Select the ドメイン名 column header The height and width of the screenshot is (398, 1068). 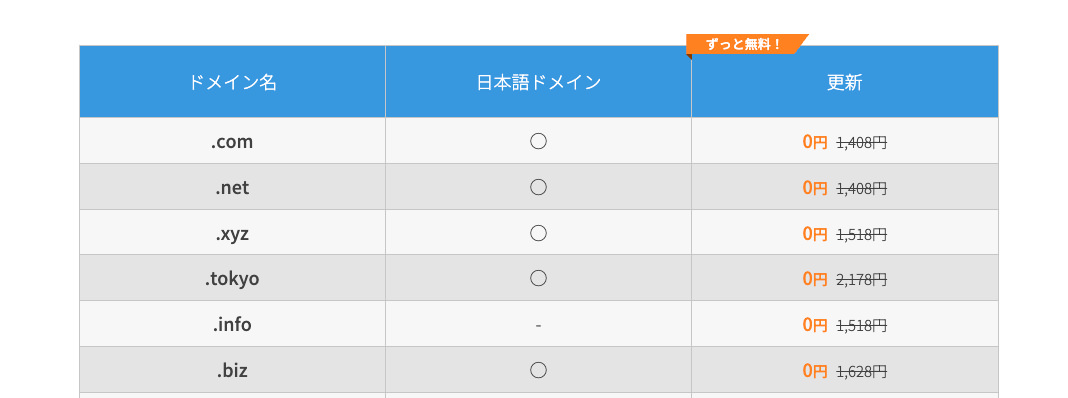(232, 82)
